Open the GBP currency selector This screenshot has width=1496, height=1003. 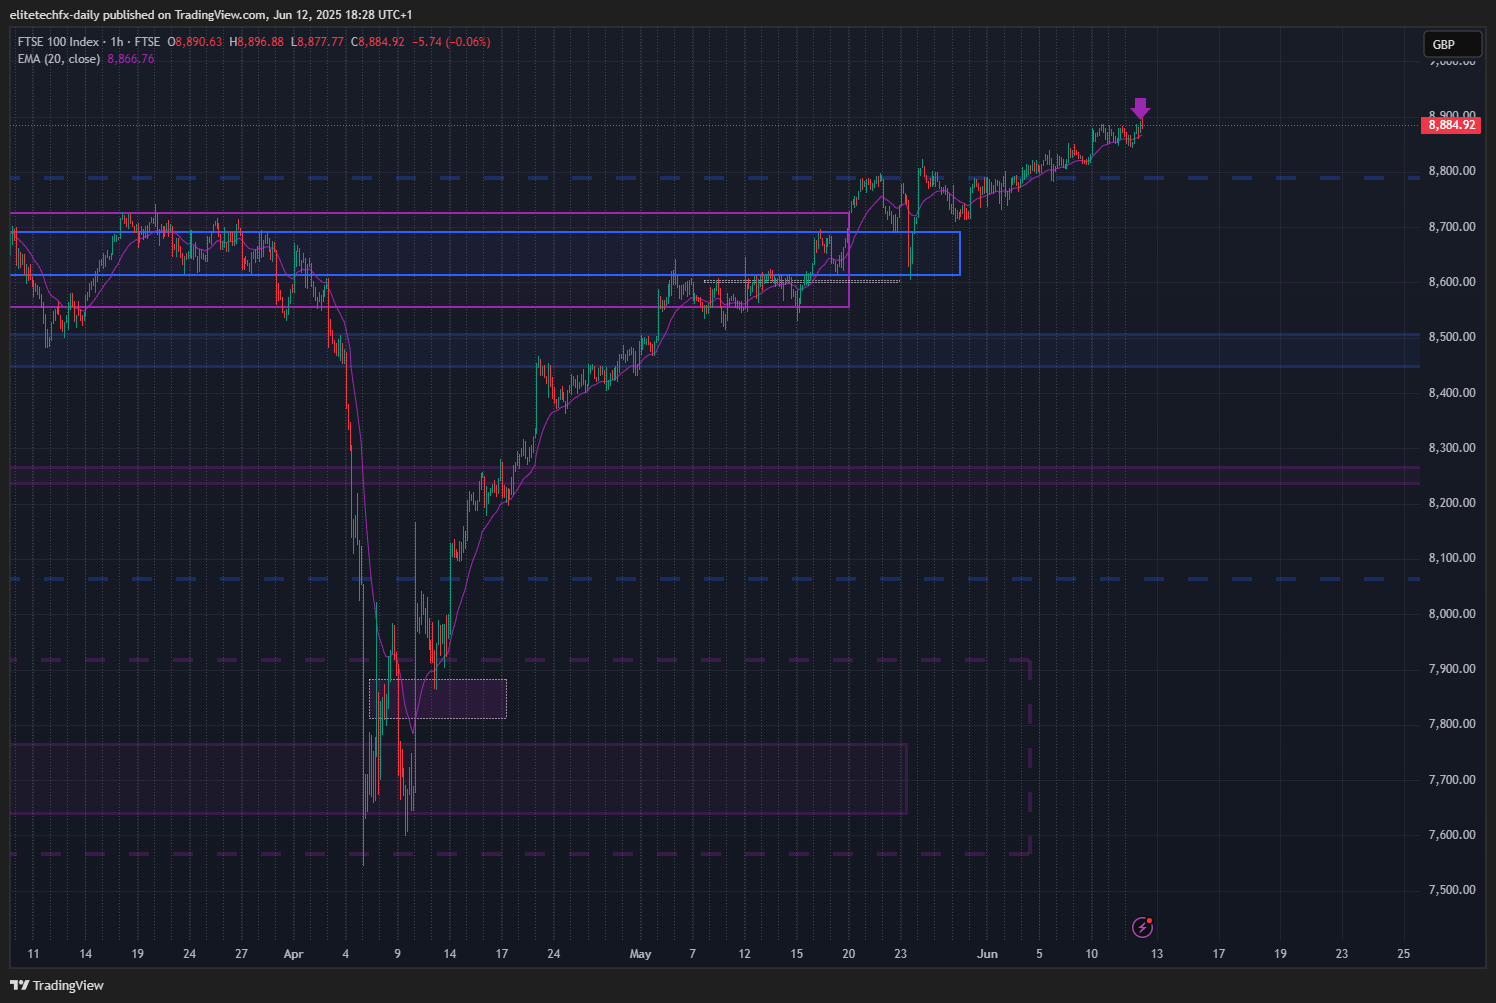pos(1452,44)
